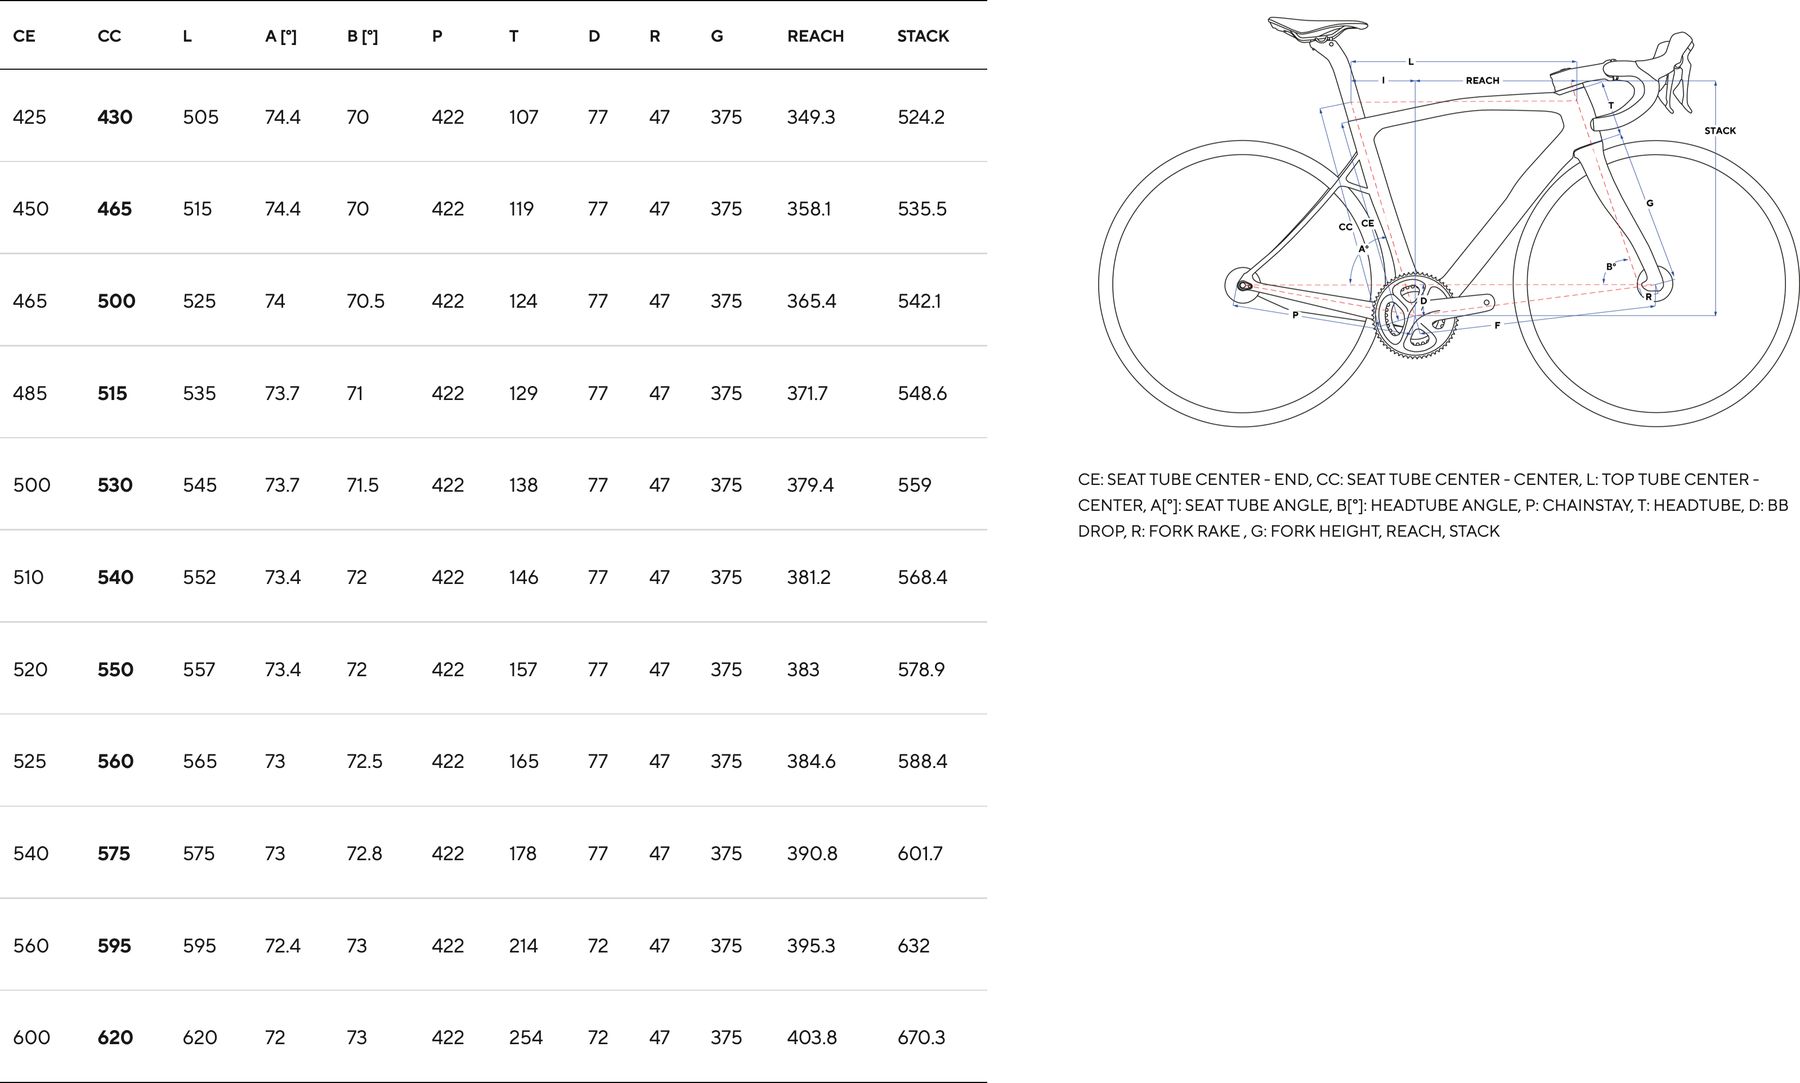Image resolution: width=1800 pixels, height=1083 pixels.
Task: Select headtube length value 254
Action: click(x=525, y=1038)
